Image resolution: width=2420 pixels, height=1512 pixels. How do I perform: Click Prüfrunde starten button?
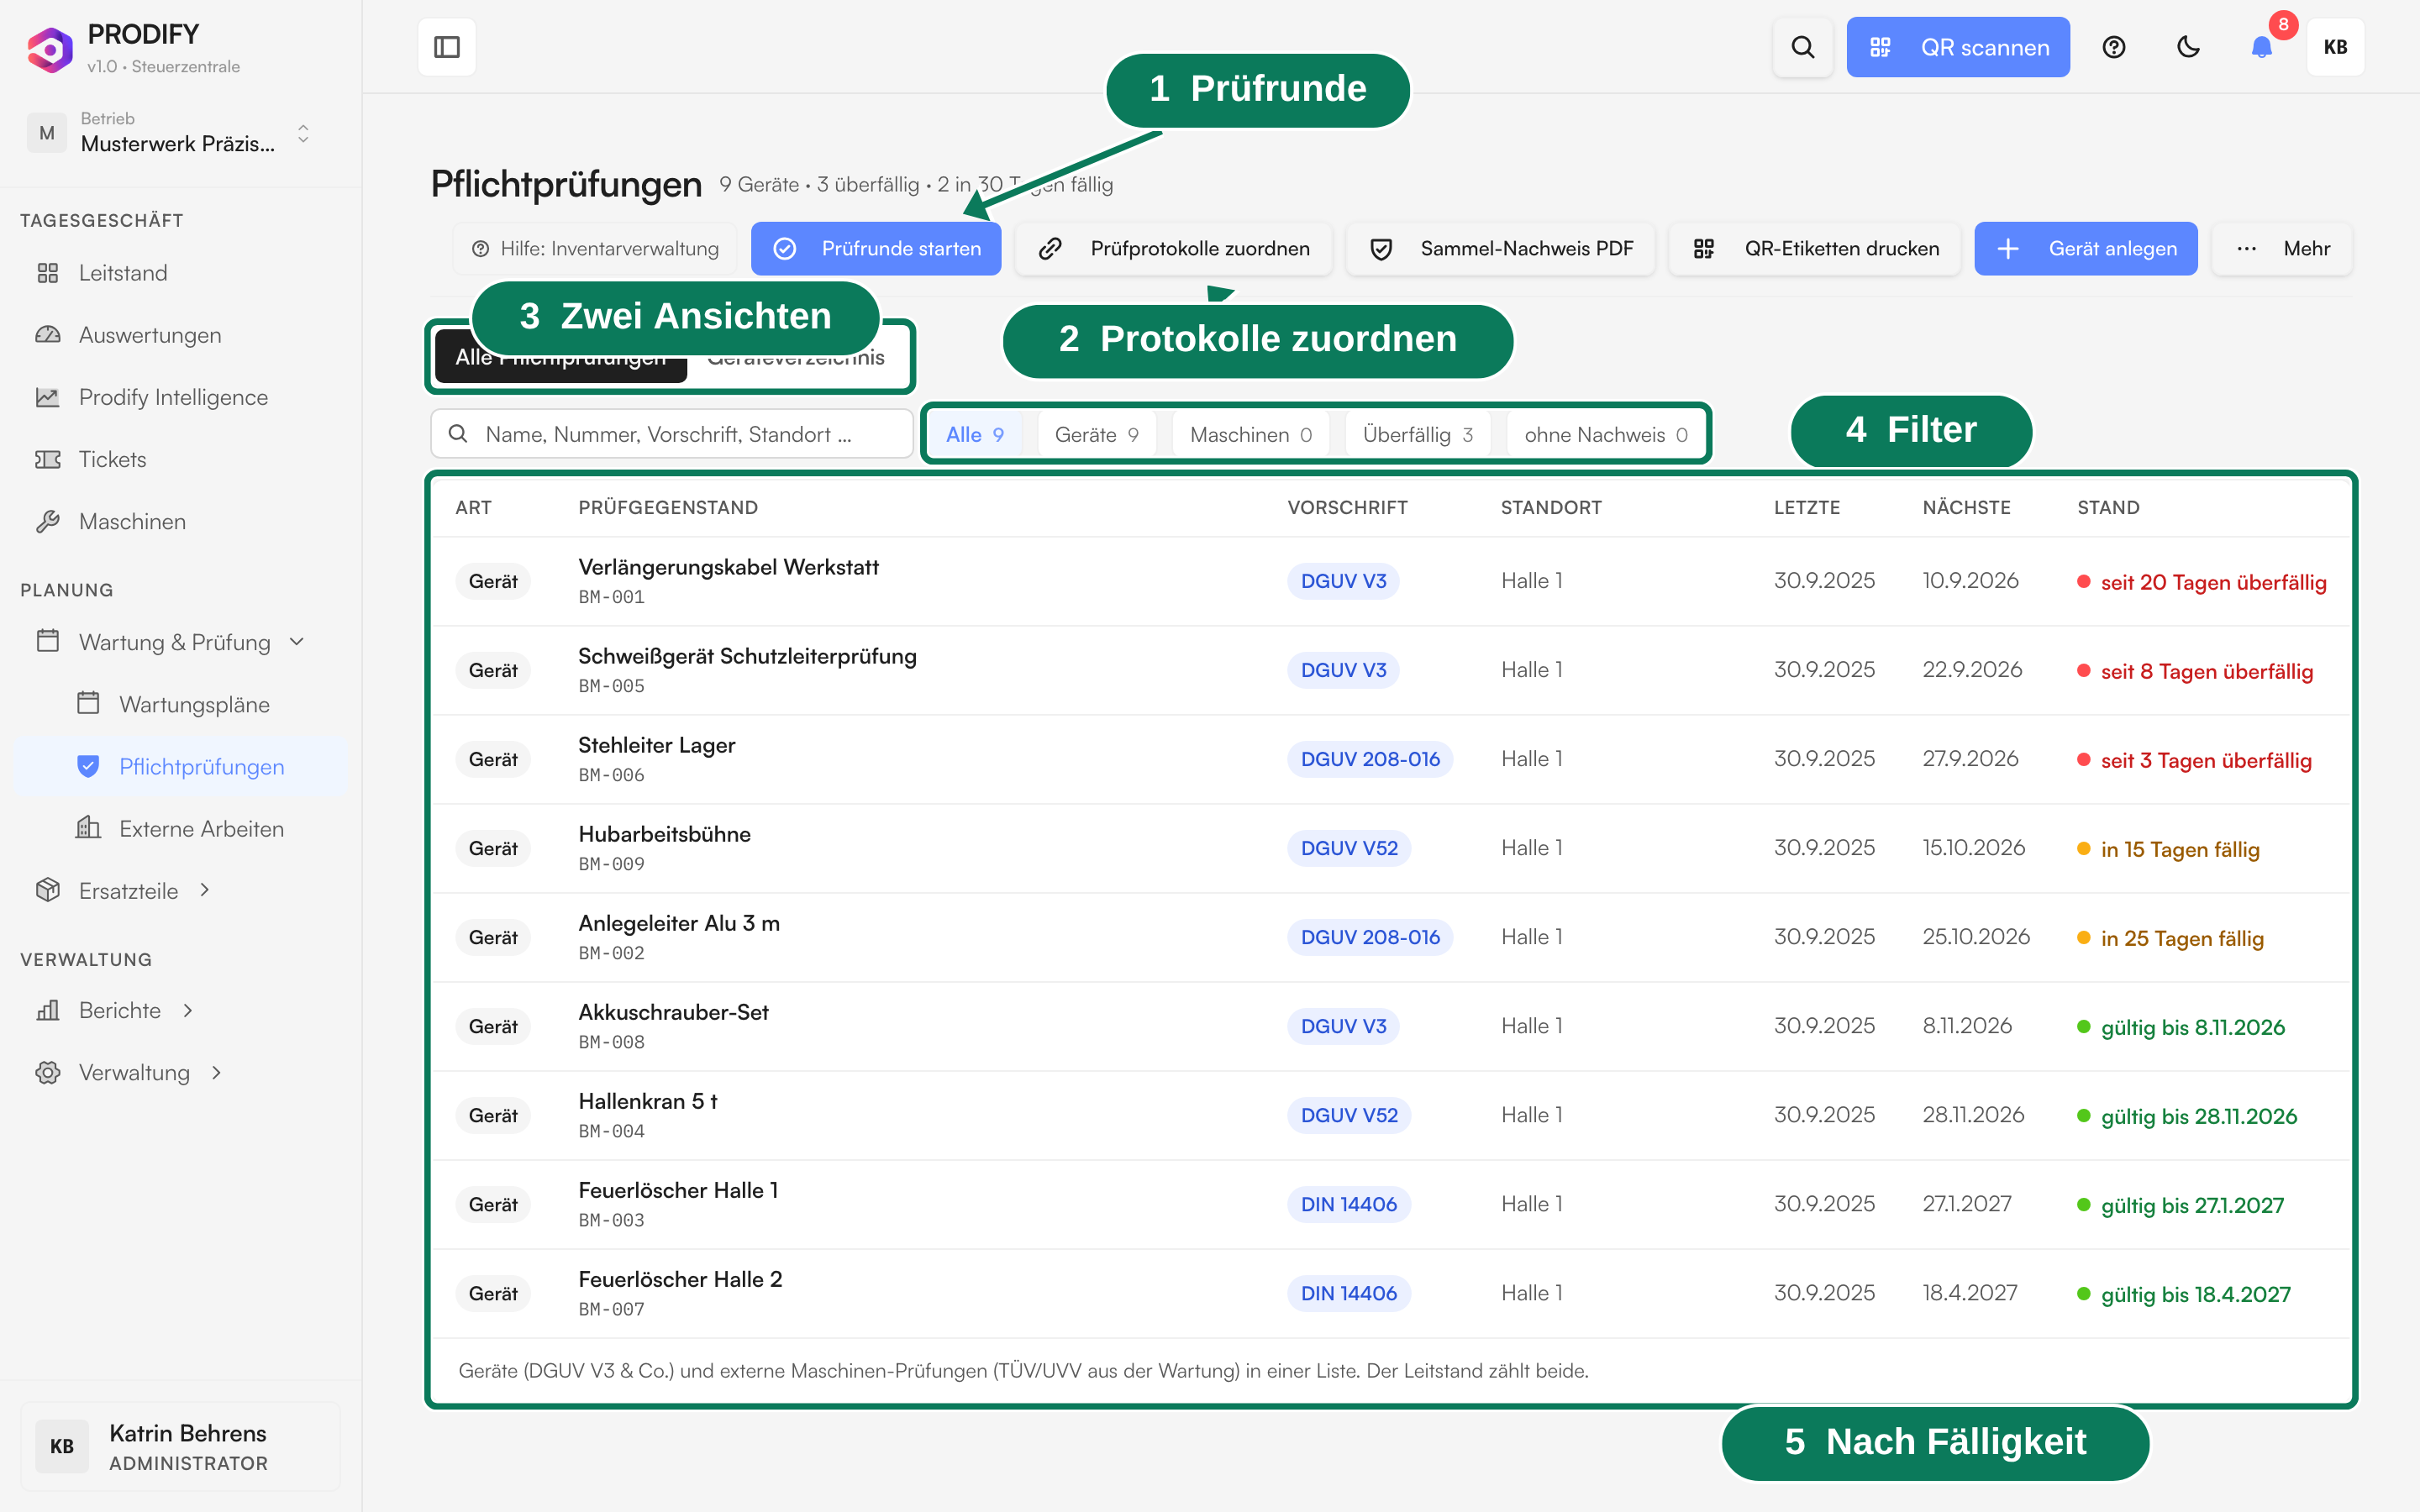point(876,248)
